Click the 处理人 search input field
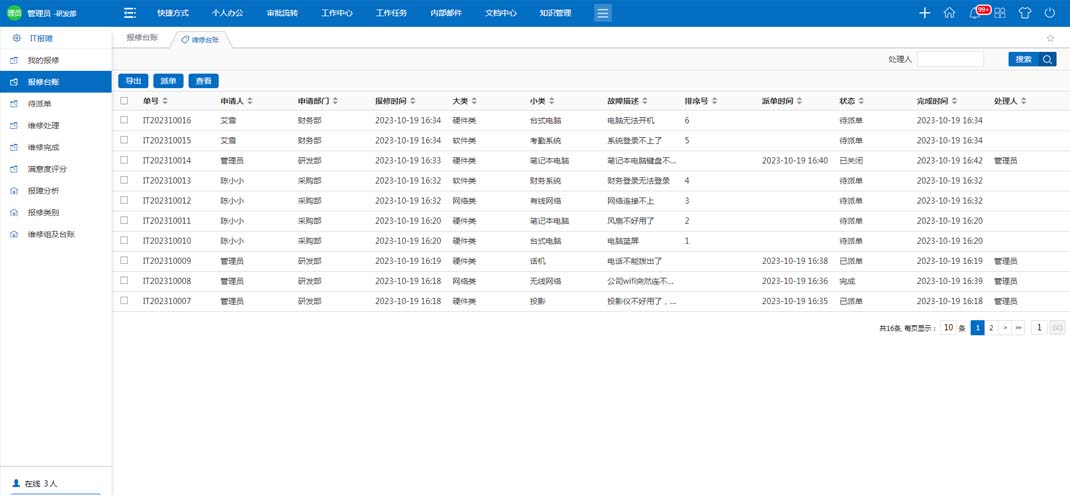The height and width of the screenshot is (495, 1070). coord(950,60)
